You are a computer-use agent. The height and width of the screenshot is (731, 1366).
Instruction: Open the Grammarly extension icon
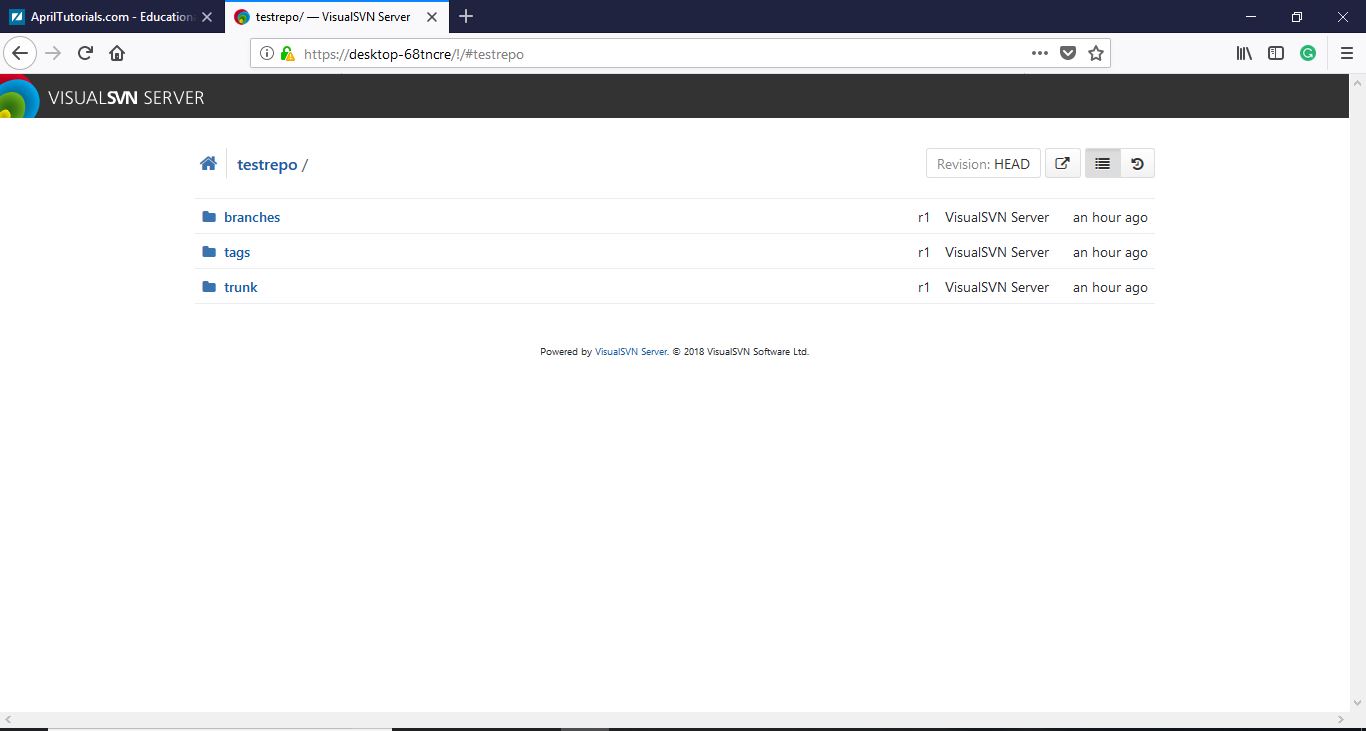point(1307,53)
